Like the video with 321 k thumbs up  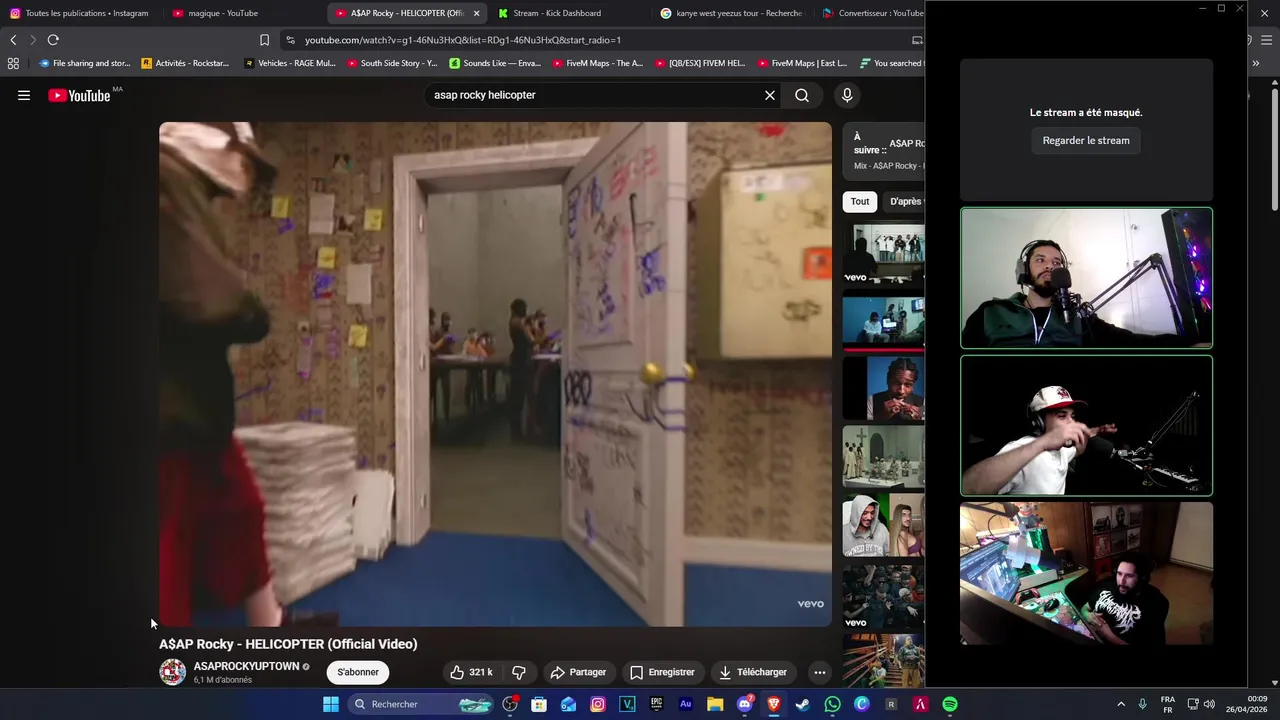click(x=471, y=672)
